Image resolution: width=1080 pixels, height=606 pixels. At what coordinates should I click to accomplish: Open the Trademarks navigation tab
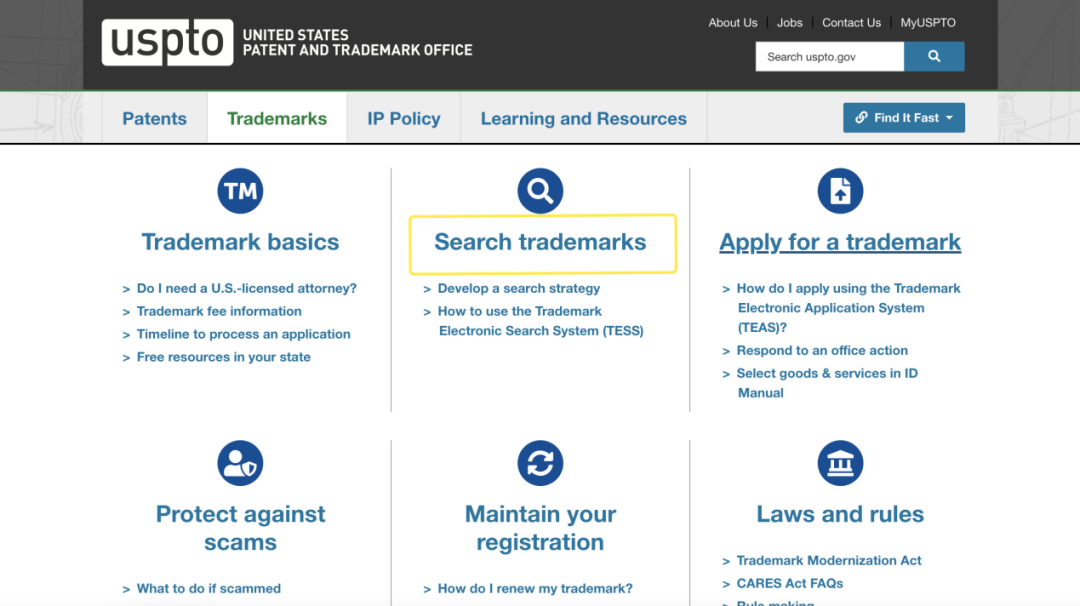(277, 118)
